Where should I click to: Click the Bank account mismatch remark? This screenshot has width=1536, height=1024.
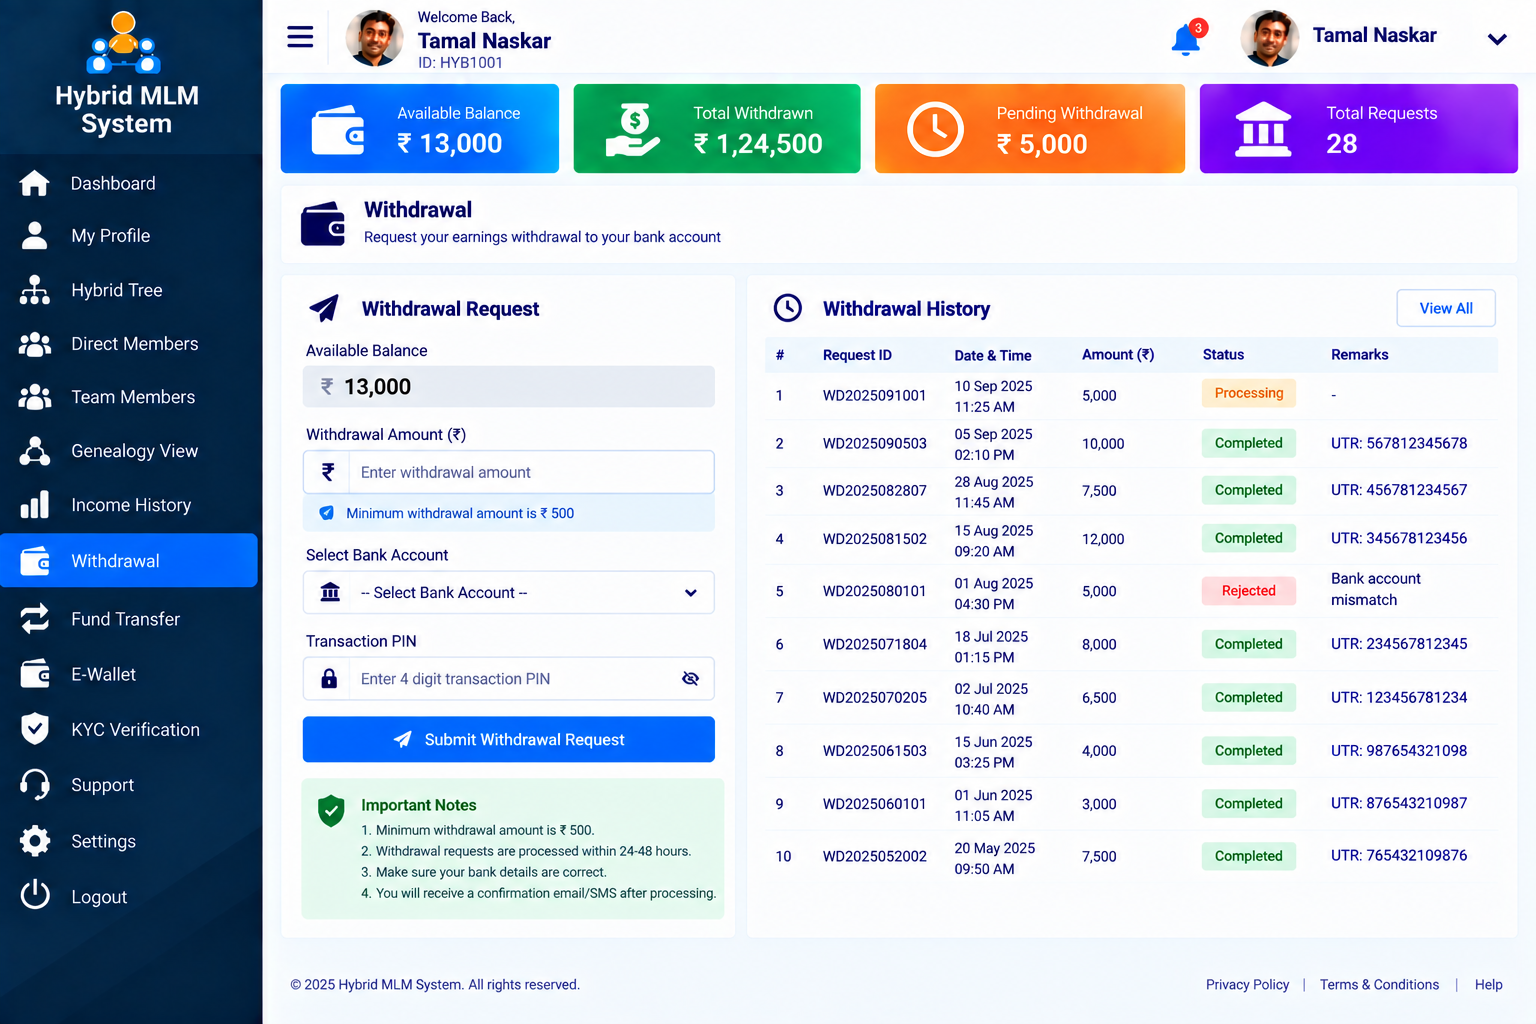(1375, 589)
